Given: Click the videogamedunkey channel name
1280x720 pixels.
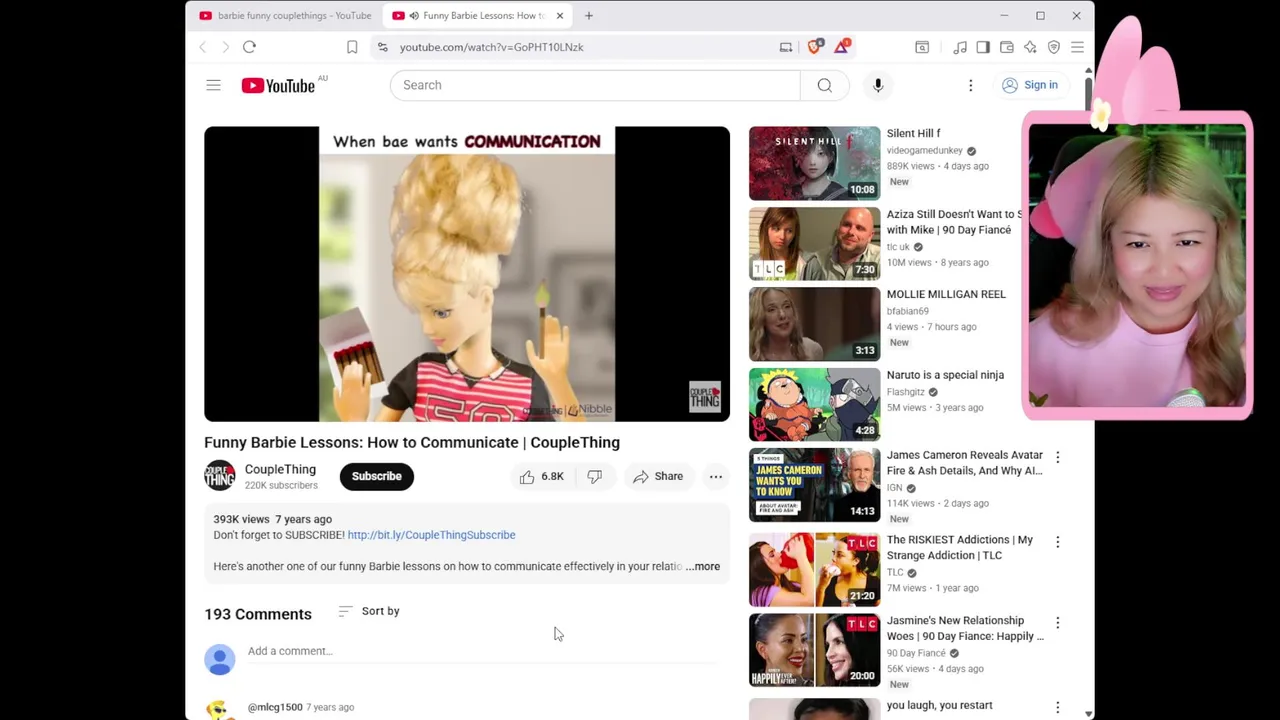Looking at the screenshot, I should click(925, 150).
